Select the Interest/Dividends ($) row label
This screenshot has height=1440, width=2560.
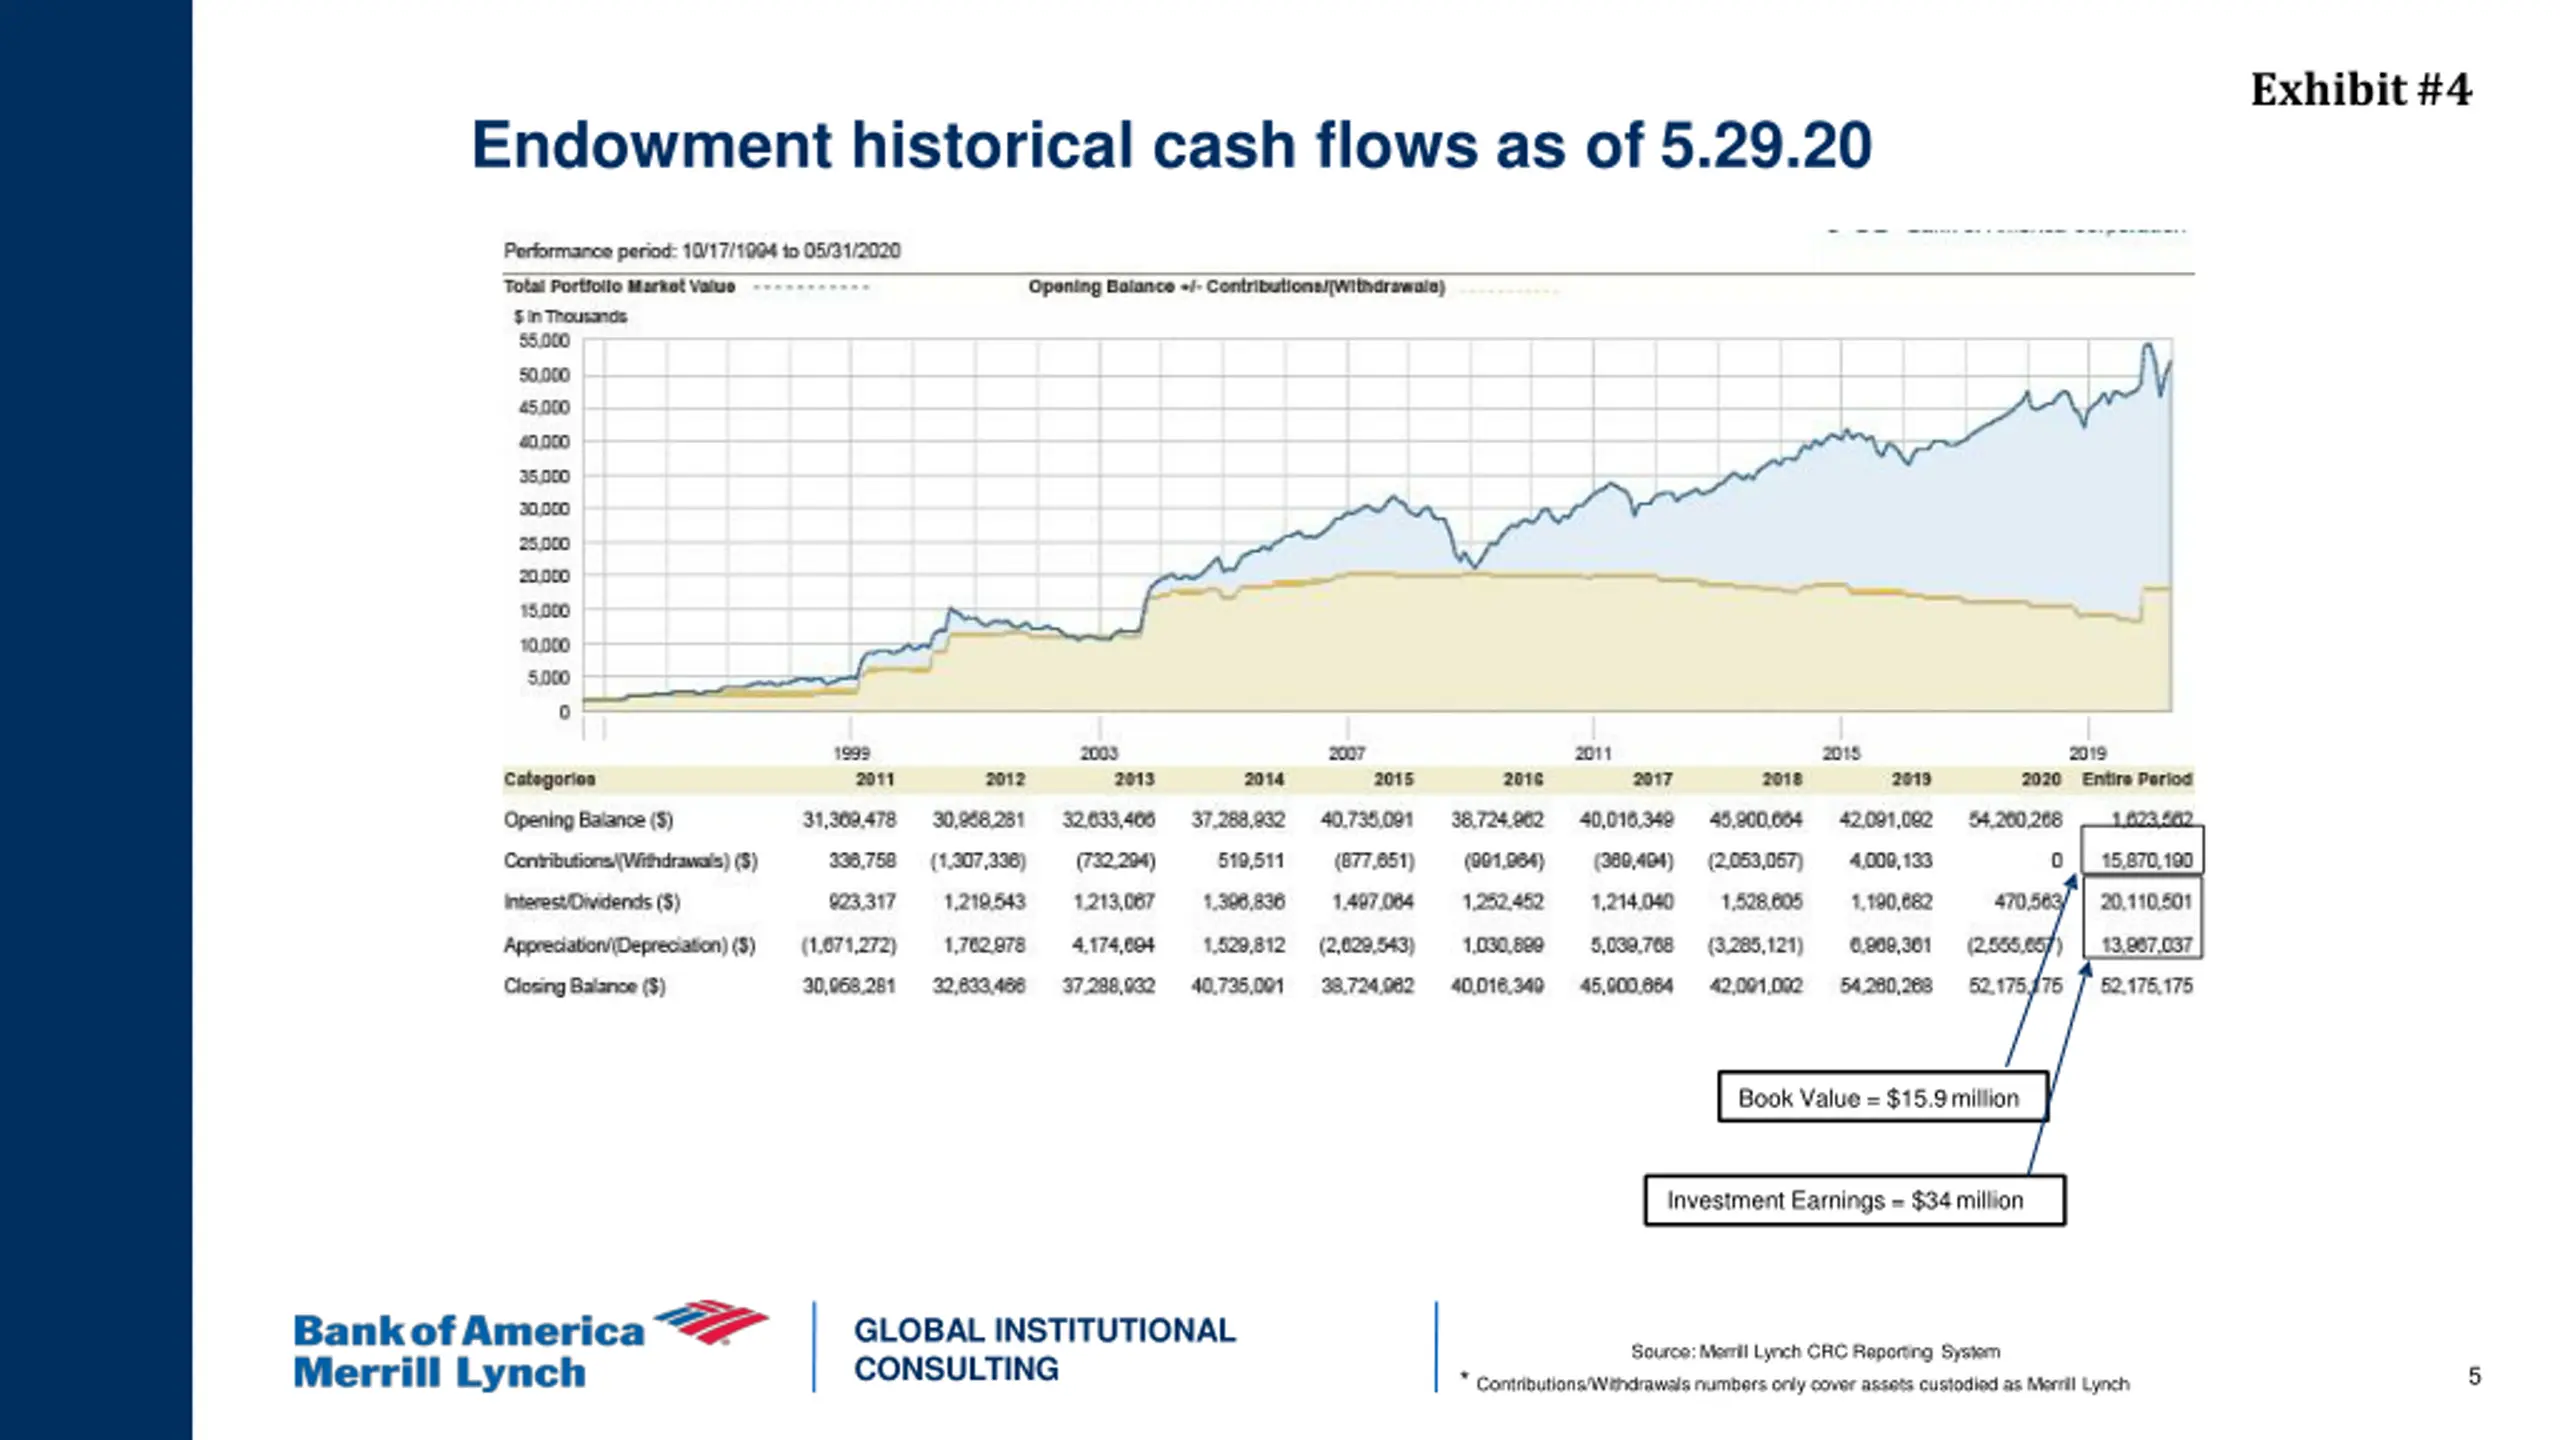click(x=592, y=902)
